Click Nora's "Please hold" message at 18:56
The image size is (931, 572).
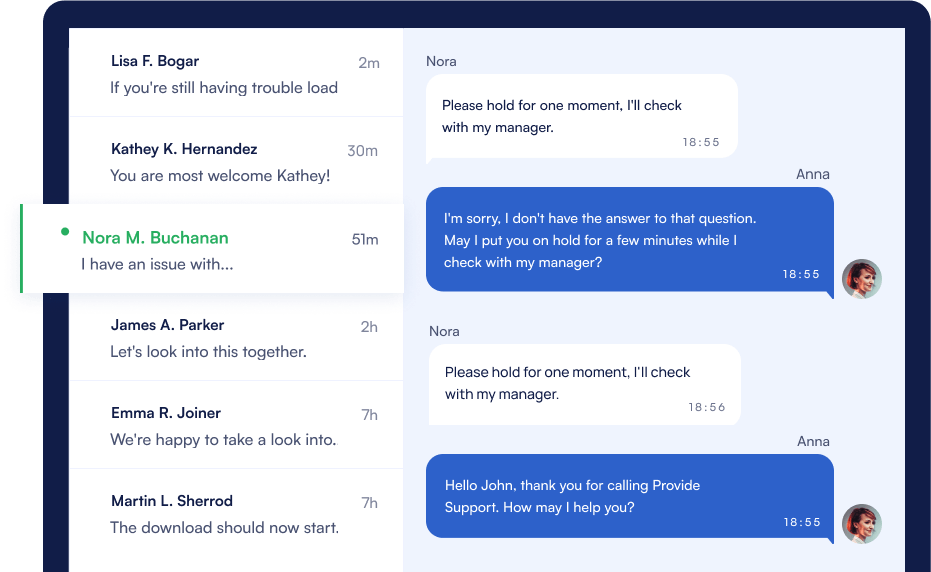pyautogui.click(x=584, y=383)
